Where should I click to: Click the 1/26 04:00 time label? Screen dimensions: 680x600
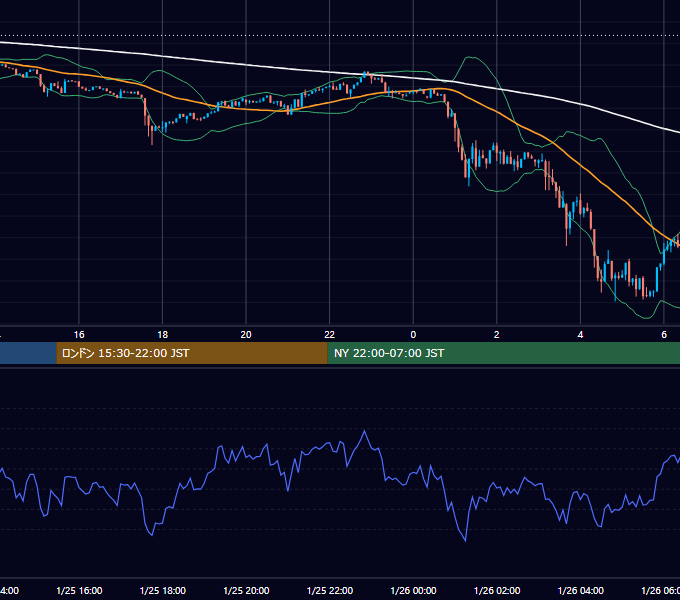(581, 590)
